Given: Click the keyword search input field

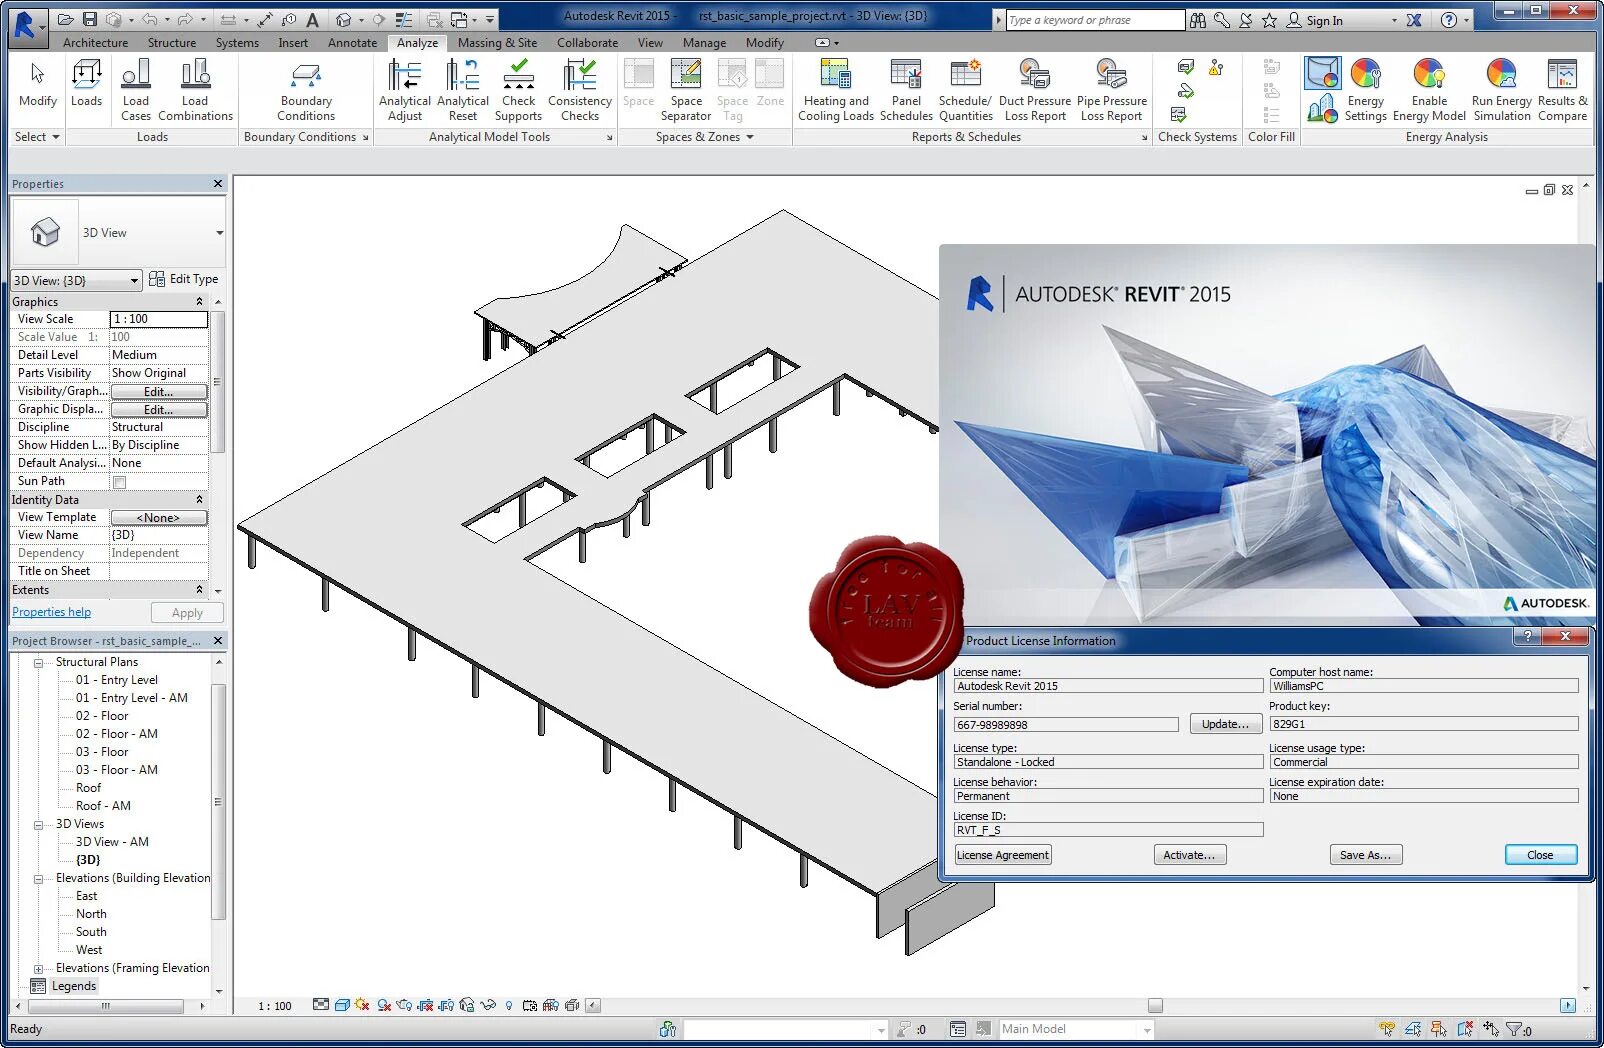Looking at the screenshot, I should 1094,20.
